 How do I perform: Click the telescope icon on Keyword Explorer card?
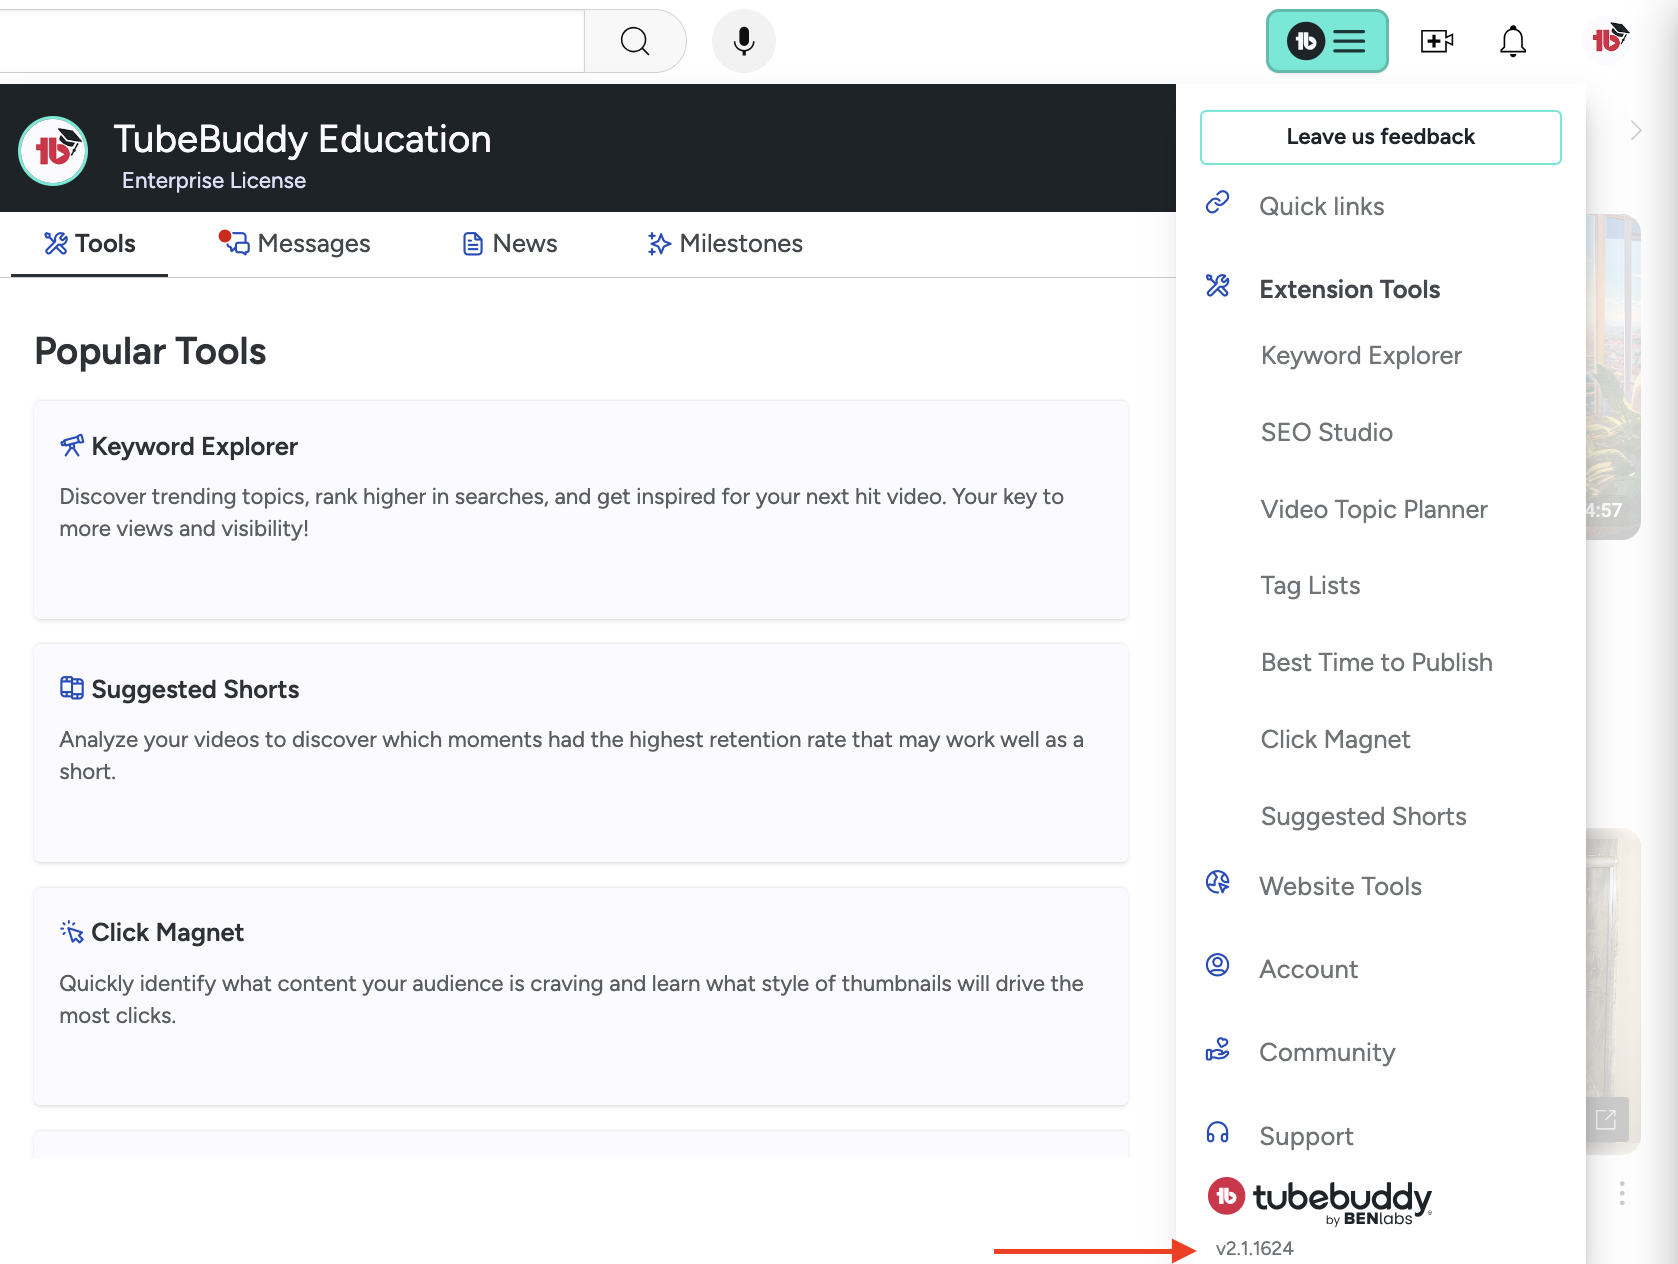72,445
